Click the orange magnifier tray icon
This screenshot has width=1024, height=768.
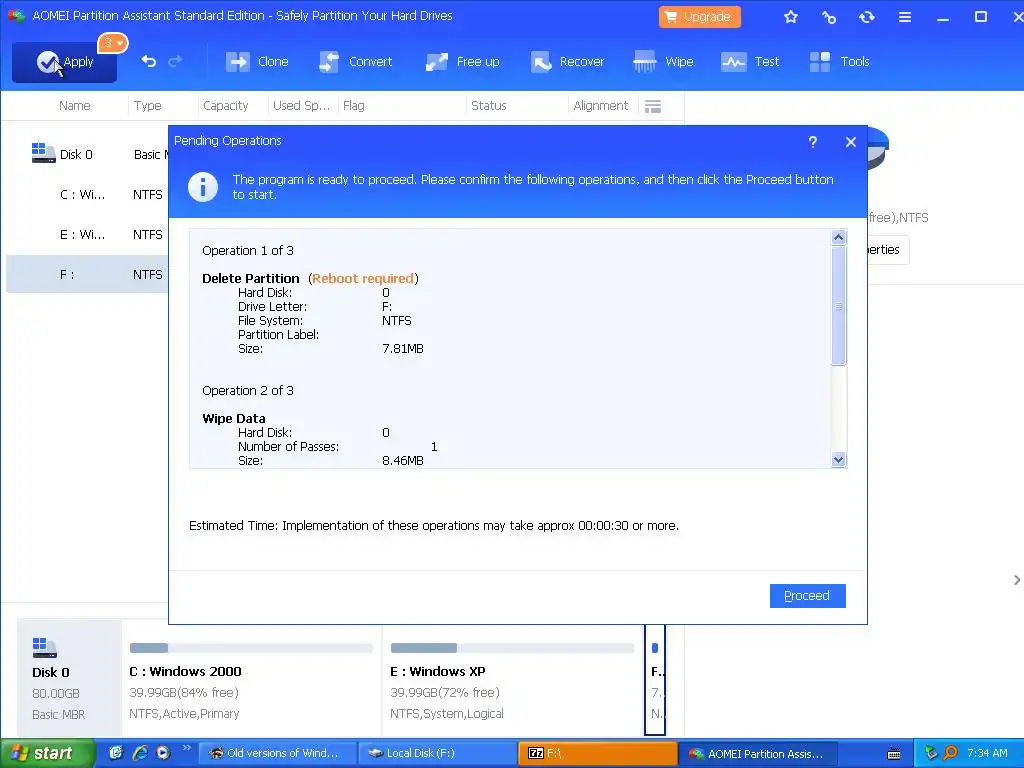950,754
